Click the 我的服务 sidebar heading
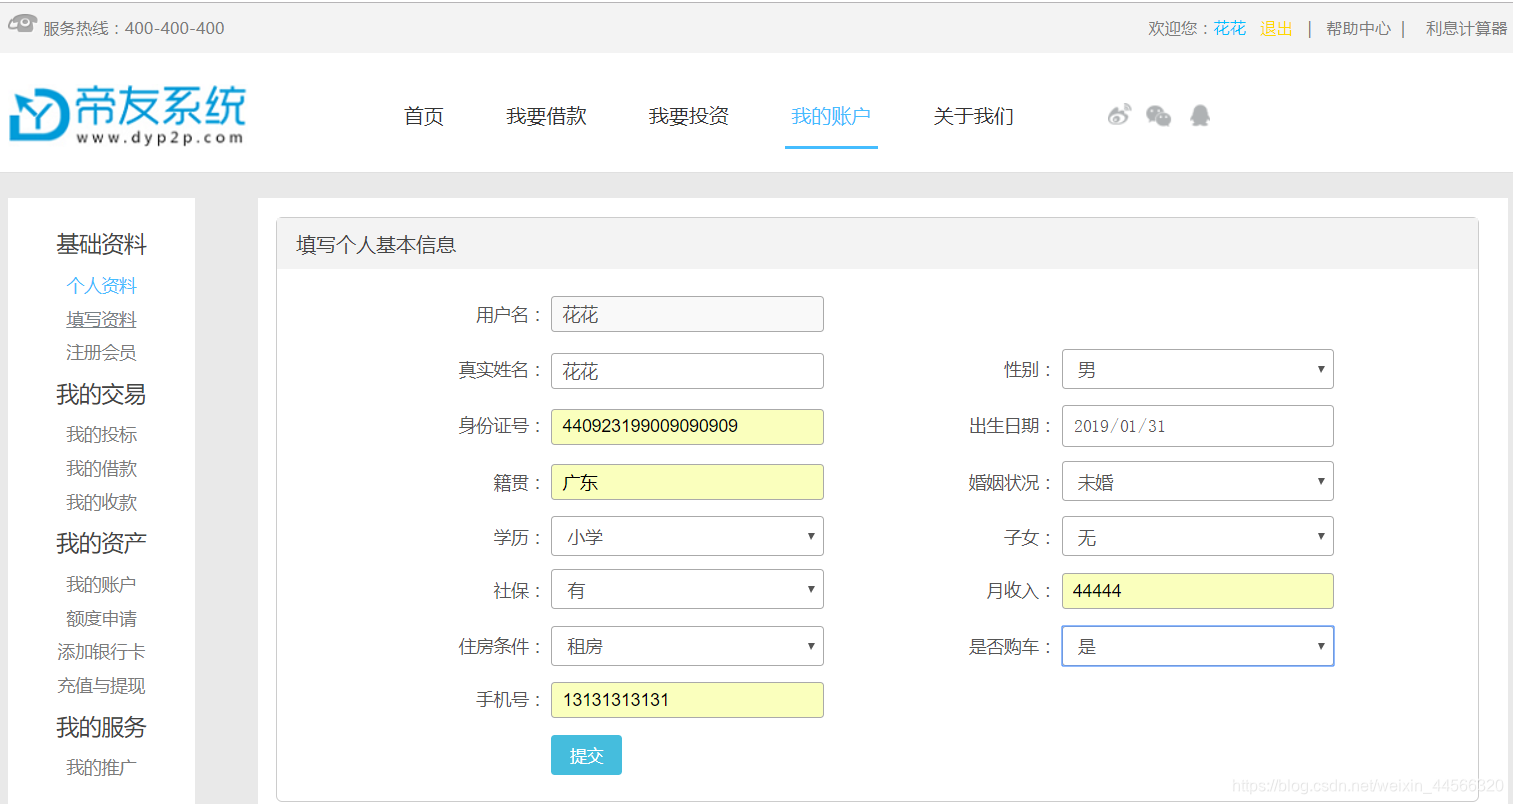Image resolution: width=1513 pixels, height=804 pixels. (101, 727)
